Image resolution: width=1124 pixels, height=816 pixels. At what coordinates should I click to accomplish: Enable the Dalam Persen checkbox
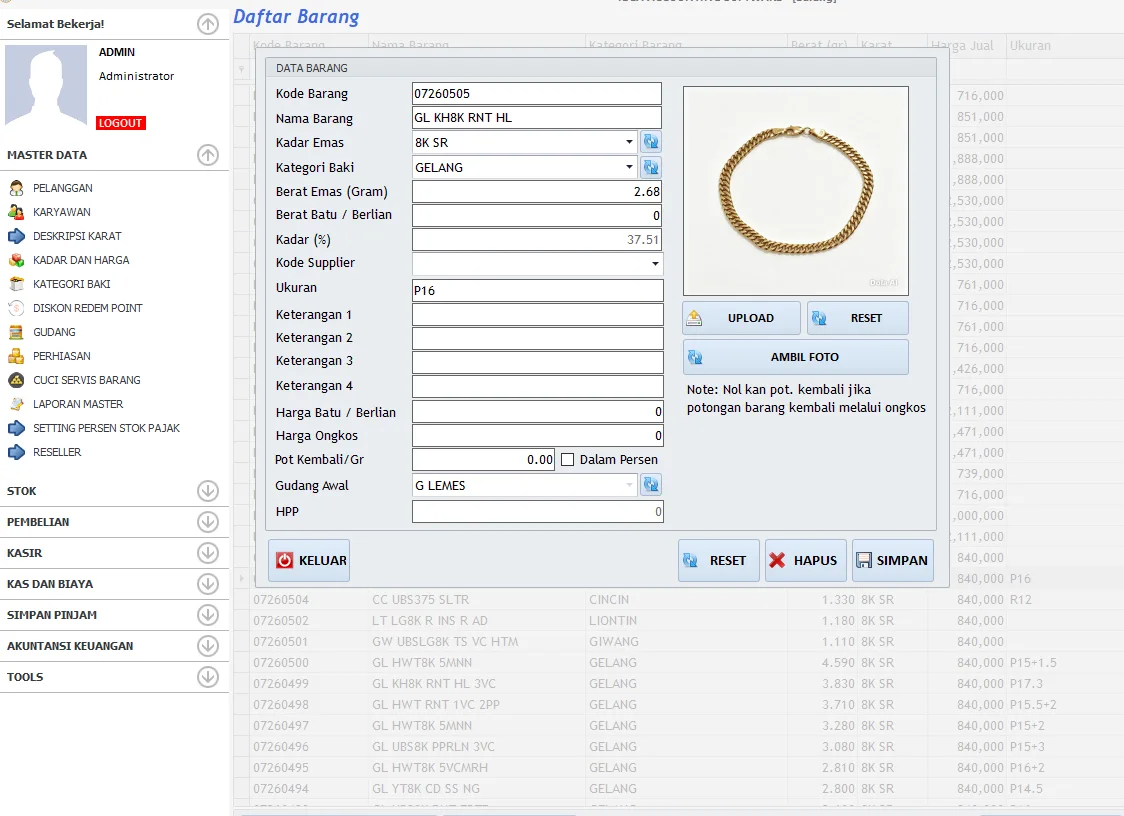[567, 460]
